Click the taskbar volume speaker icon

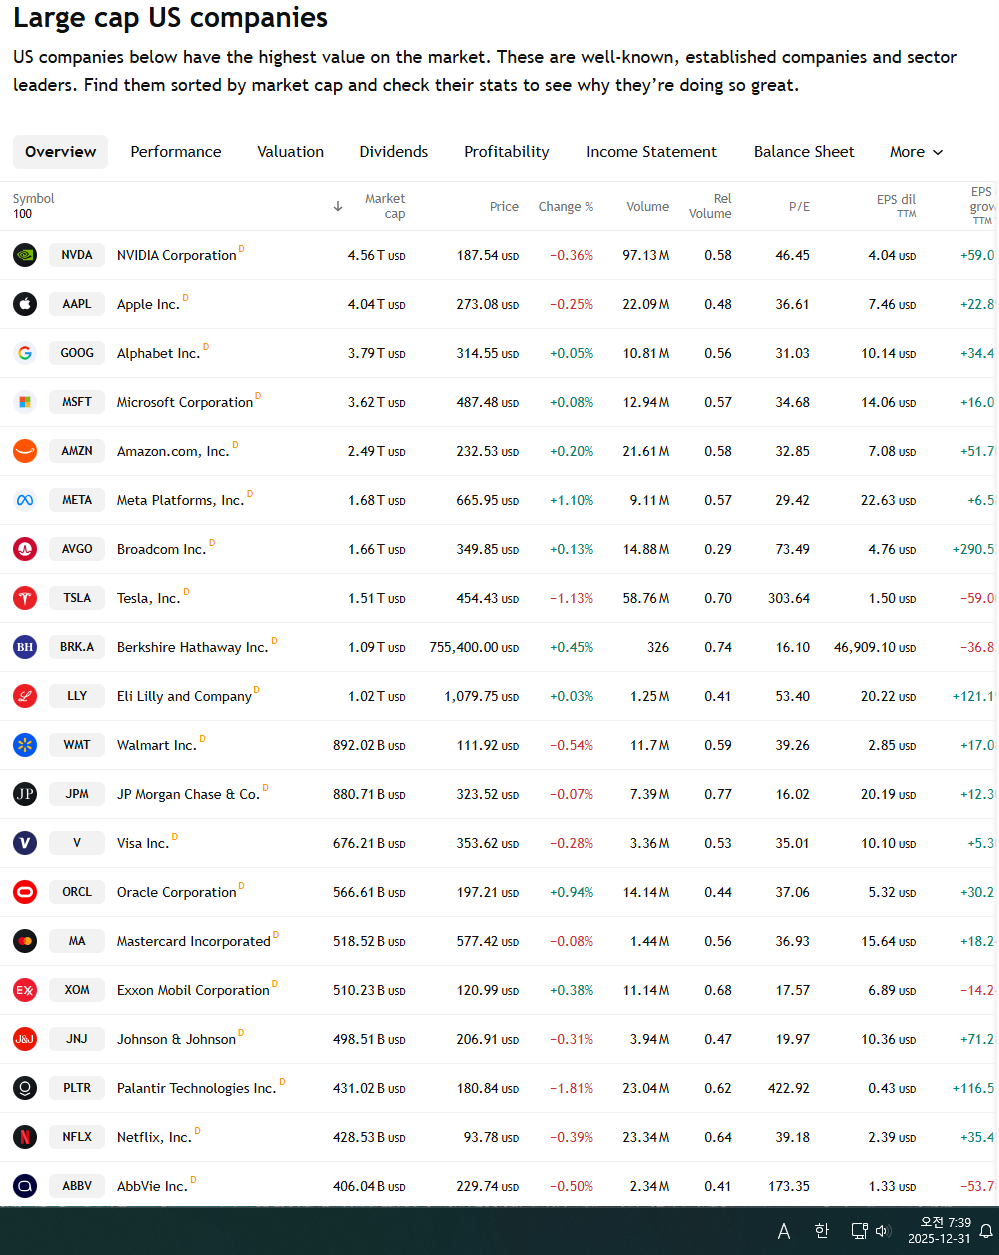coord(883,1231)
